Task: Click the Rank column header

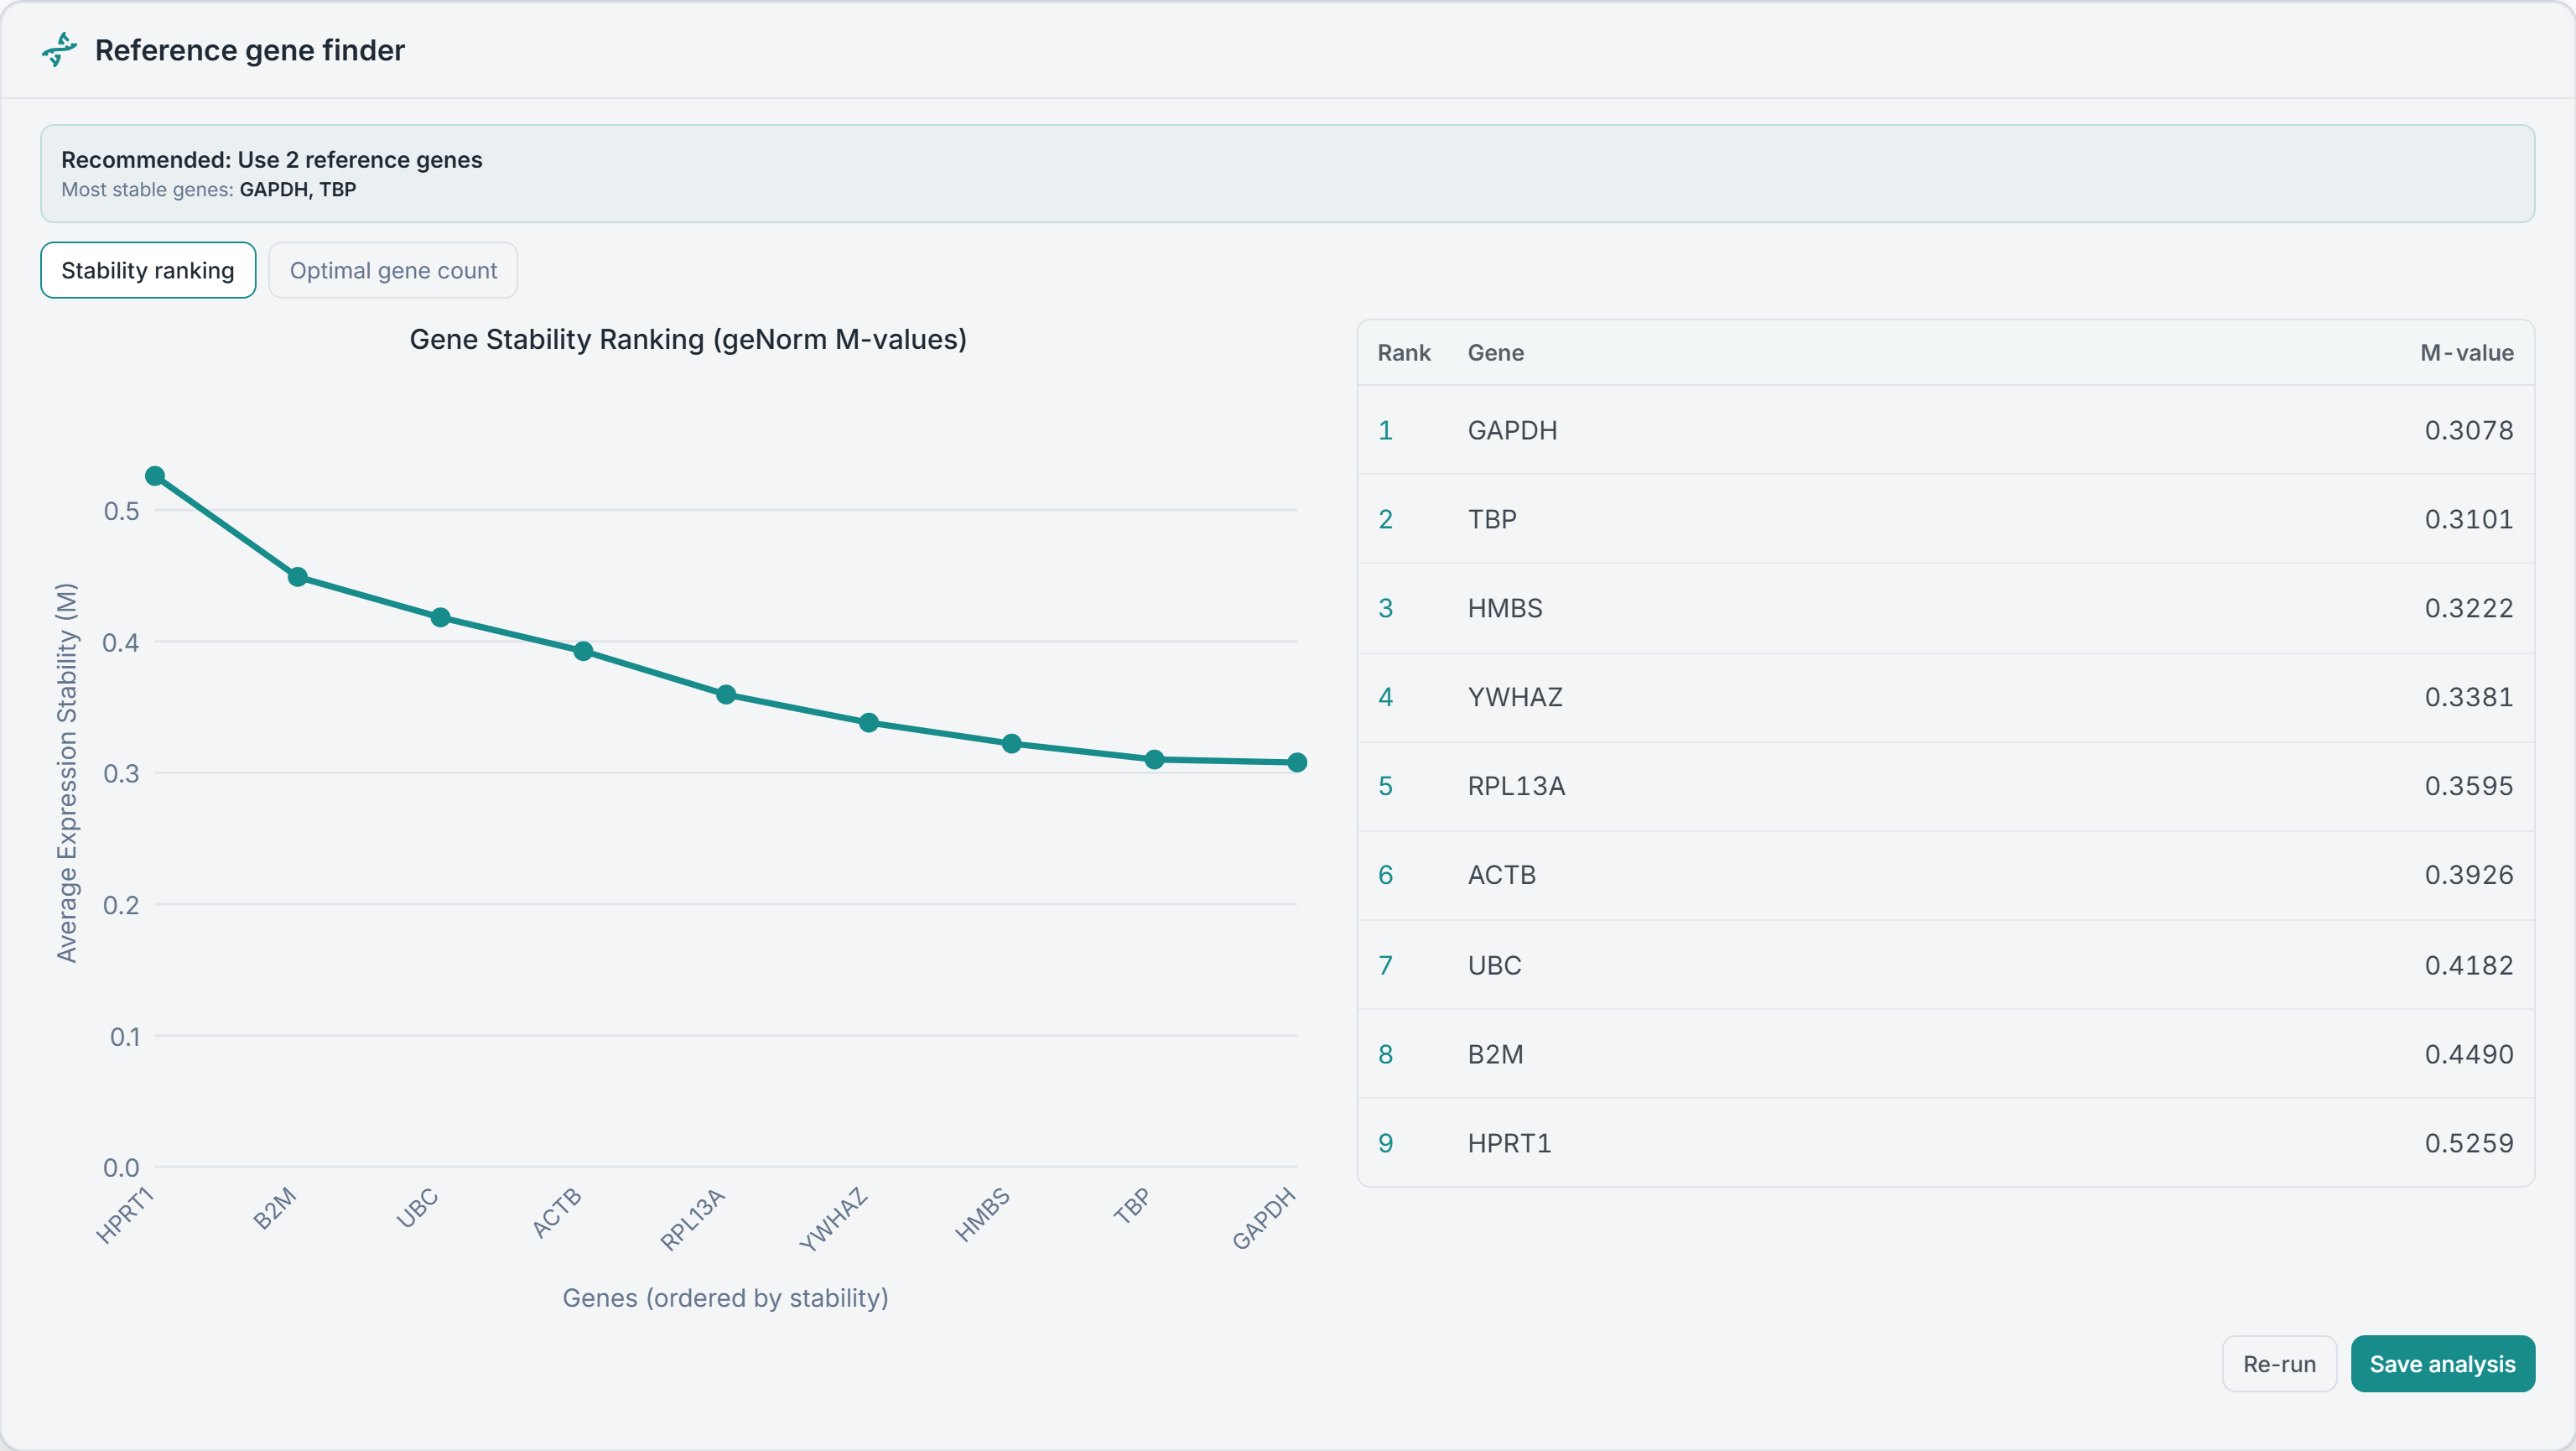Action: click(1404, 353)
